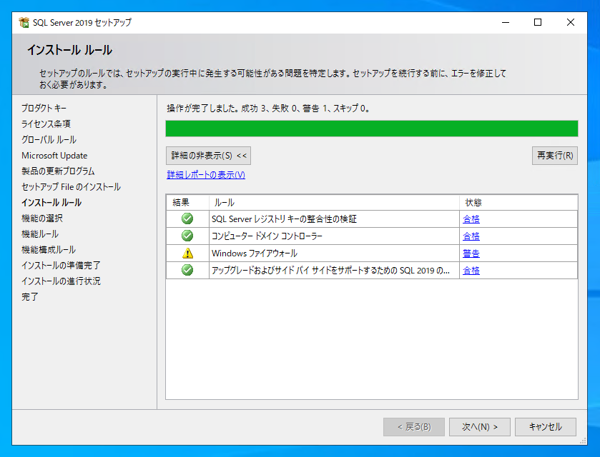Click the 結果 column header
Viewport: 600px width, 457px height.
coord(188,202)
